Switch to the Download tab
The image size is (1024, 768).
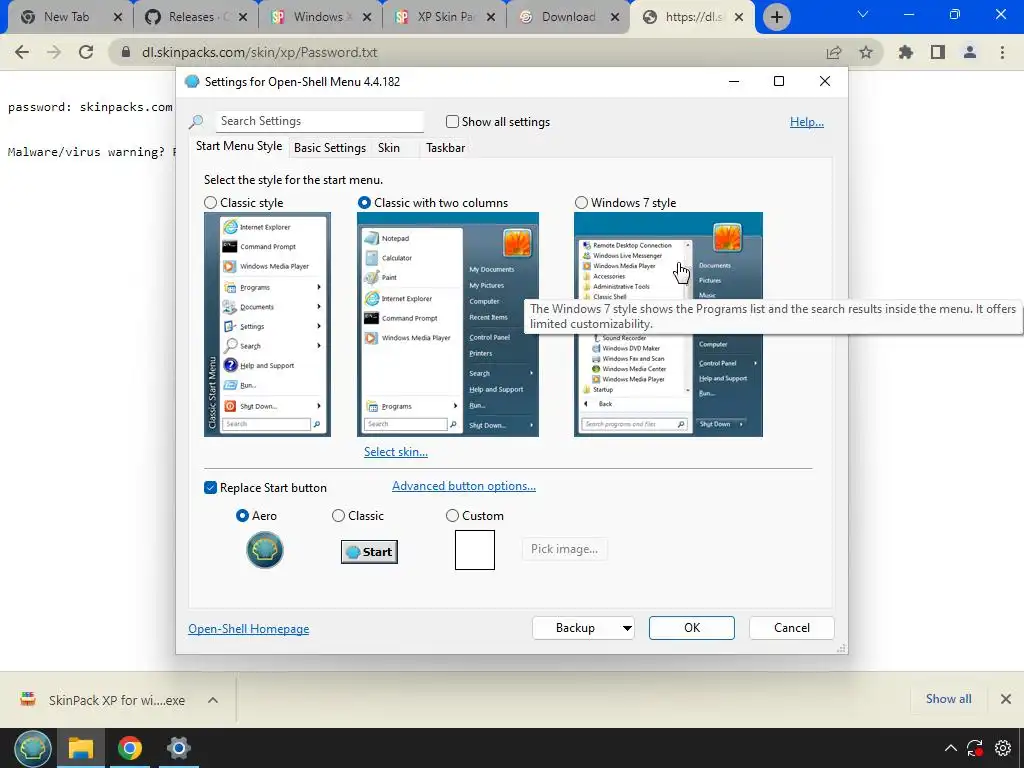(x=568, y=17)
